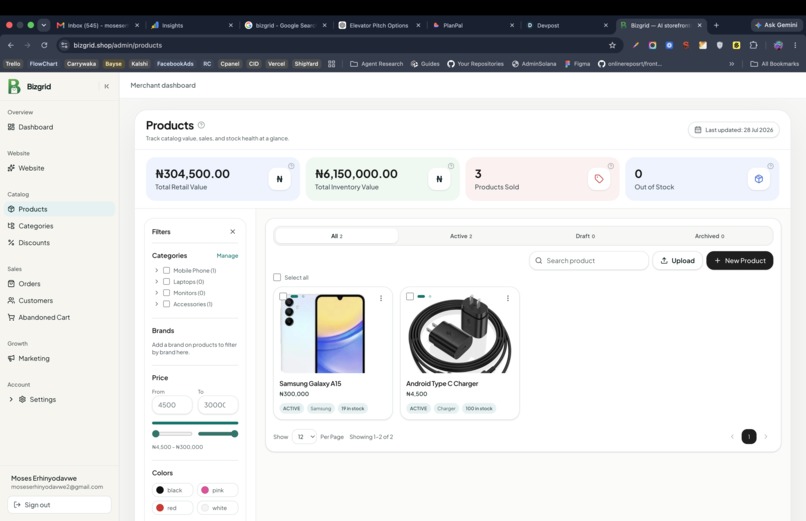
Task: Click info icon on Out of Stock card
Action: 771,166
